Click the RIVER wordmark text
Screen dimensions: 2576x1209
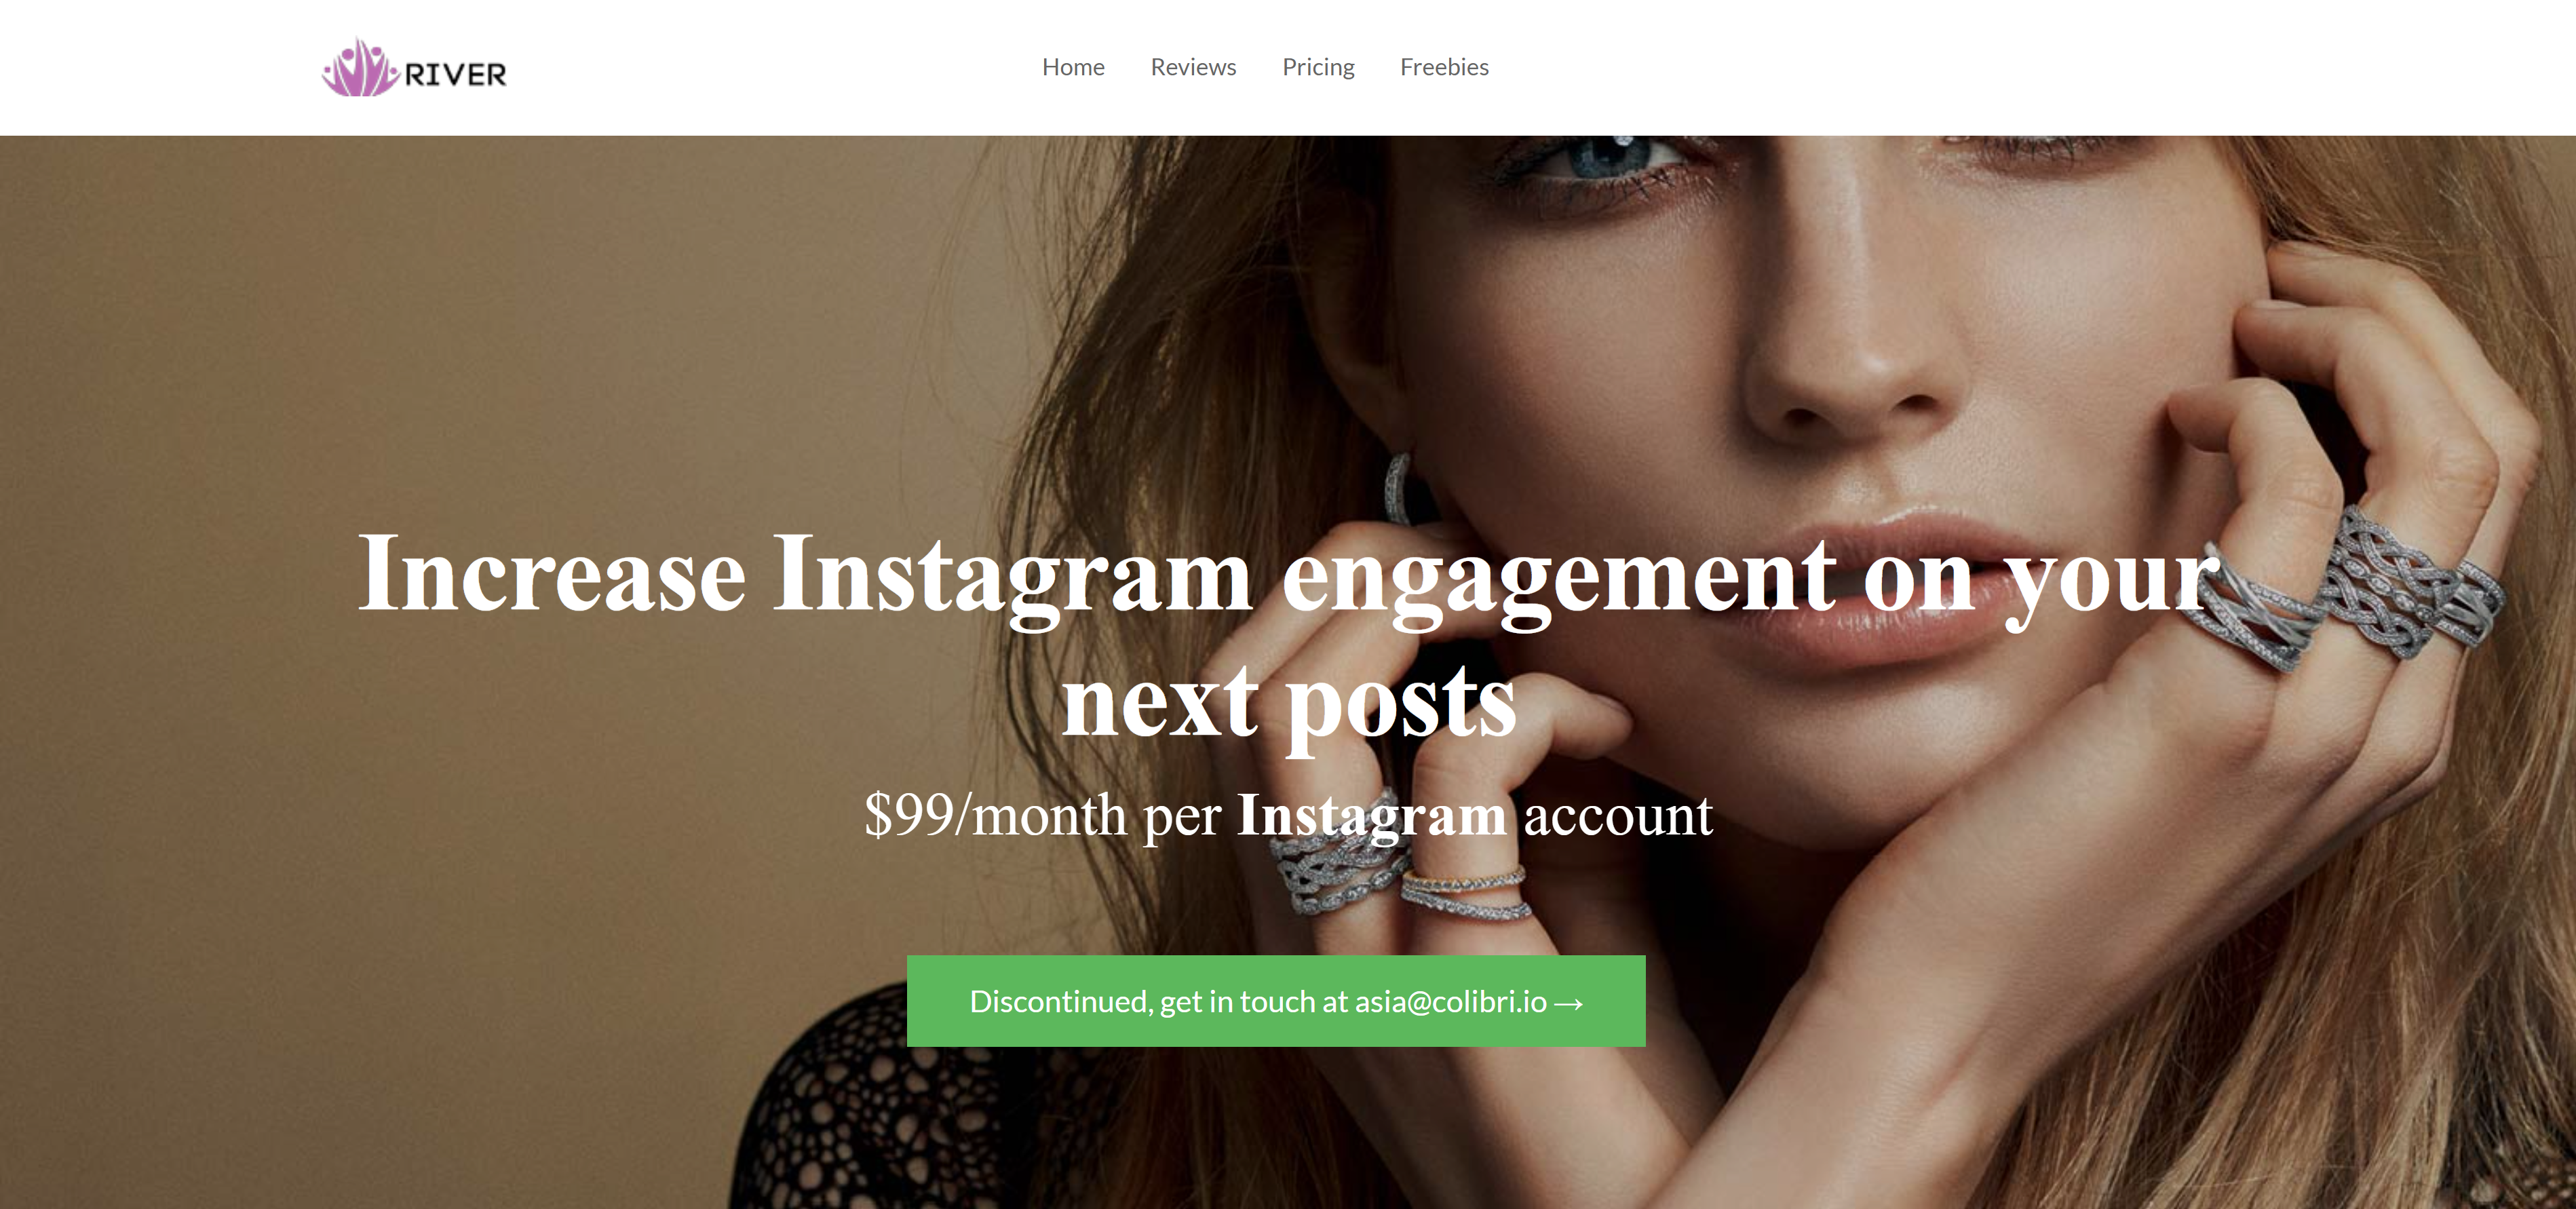(x=455, y=75)
